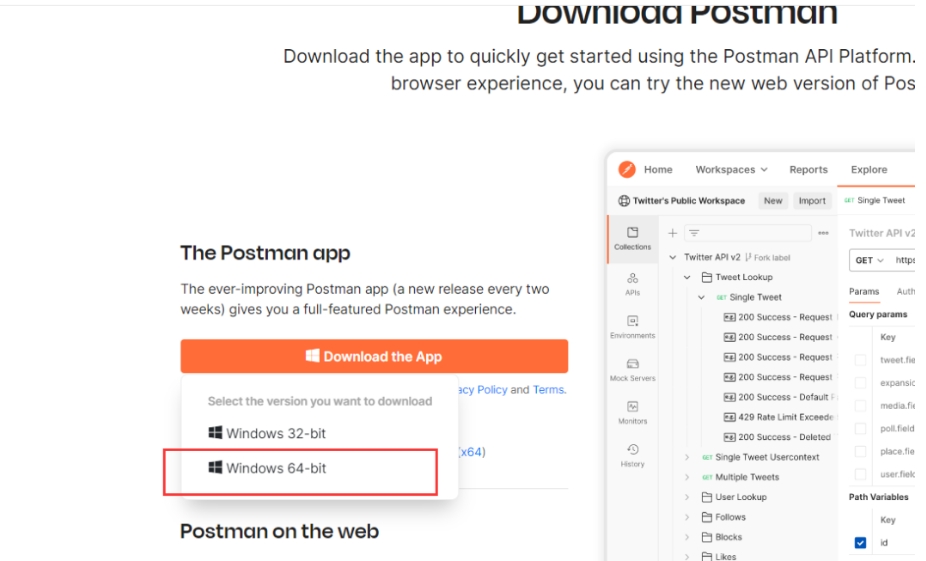Viewport: 926px width, 561px height.
Task: Open the GET method dropdown
Action: click(869, 260)
